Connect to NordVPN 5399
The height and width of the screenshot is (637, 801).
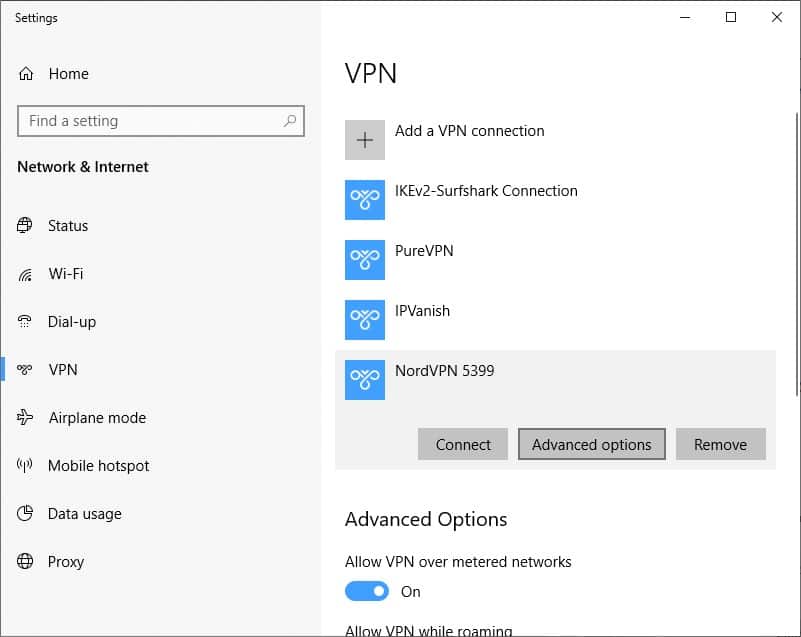pyautogui.click(x=463, y=444)
